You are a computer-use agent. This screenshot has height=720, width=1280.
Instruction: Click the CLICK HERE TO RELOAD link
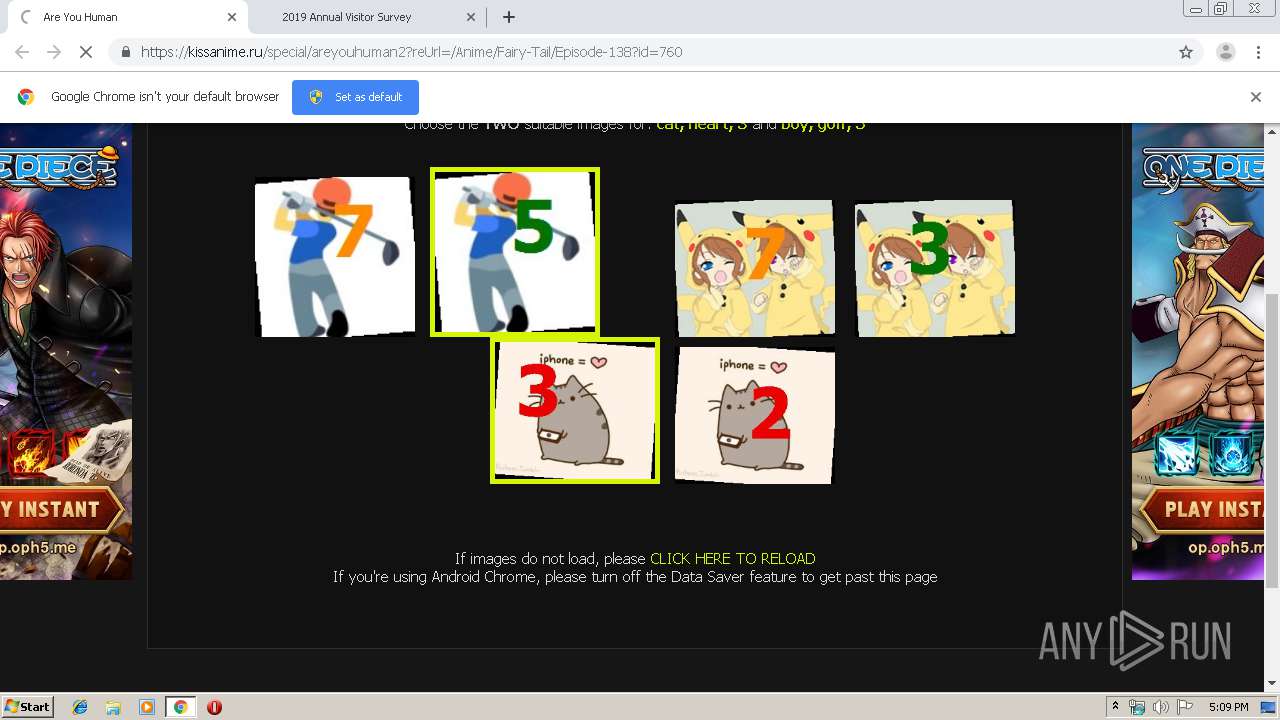(x=732, y=559)
